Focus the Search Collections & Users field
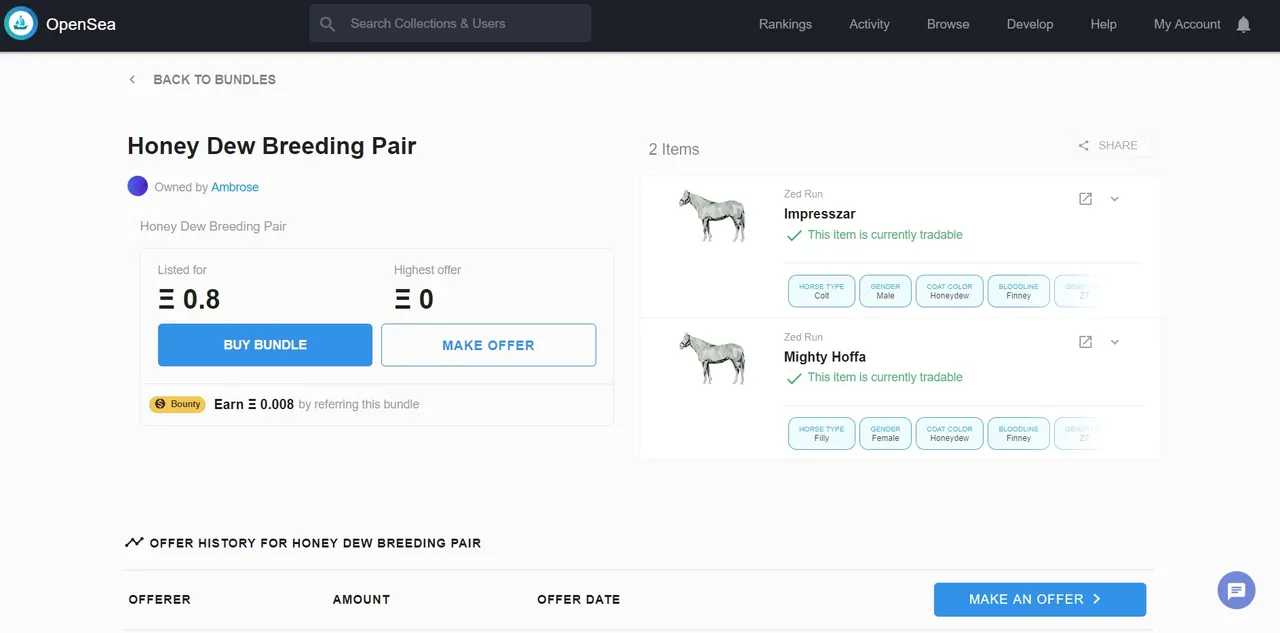 (x=450, y=23)
